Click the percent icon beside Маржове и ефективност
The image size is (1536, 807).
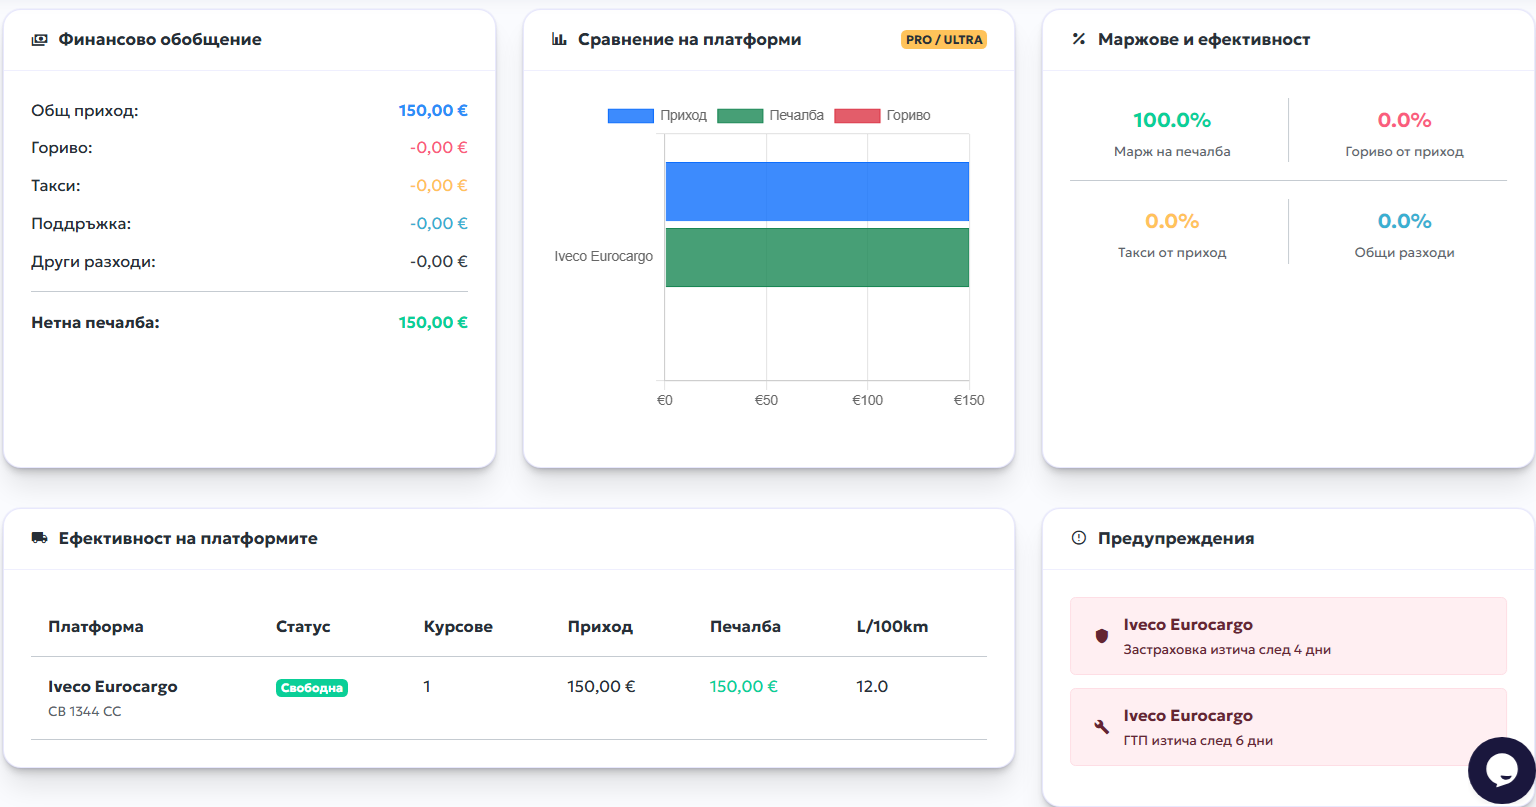[1078, 40]
